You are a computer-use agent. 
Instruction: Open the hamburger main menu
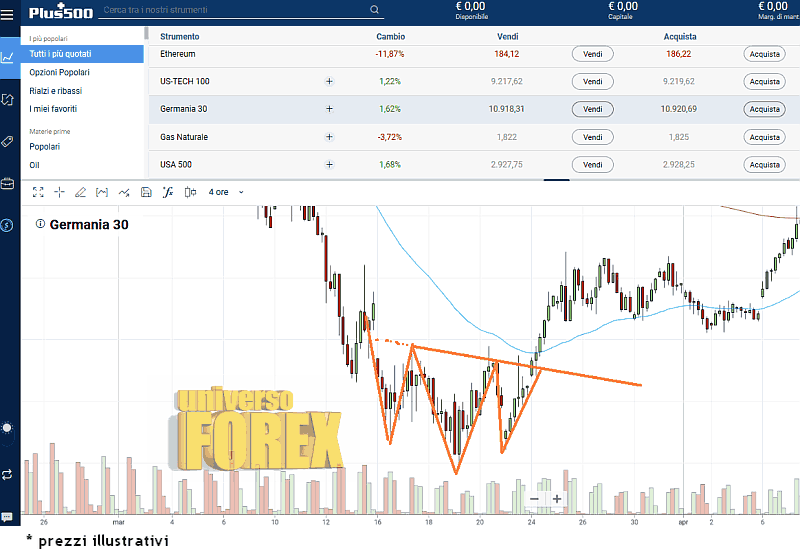[9, 13]
